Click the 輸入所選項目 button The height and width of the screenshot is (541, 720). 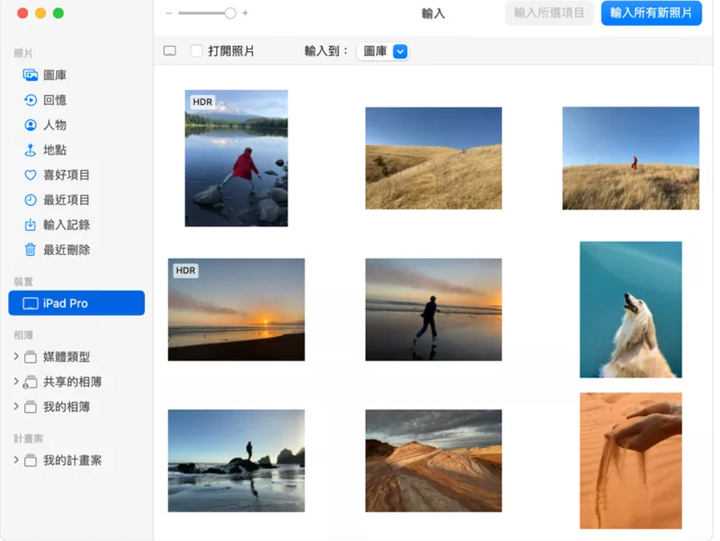549,13
